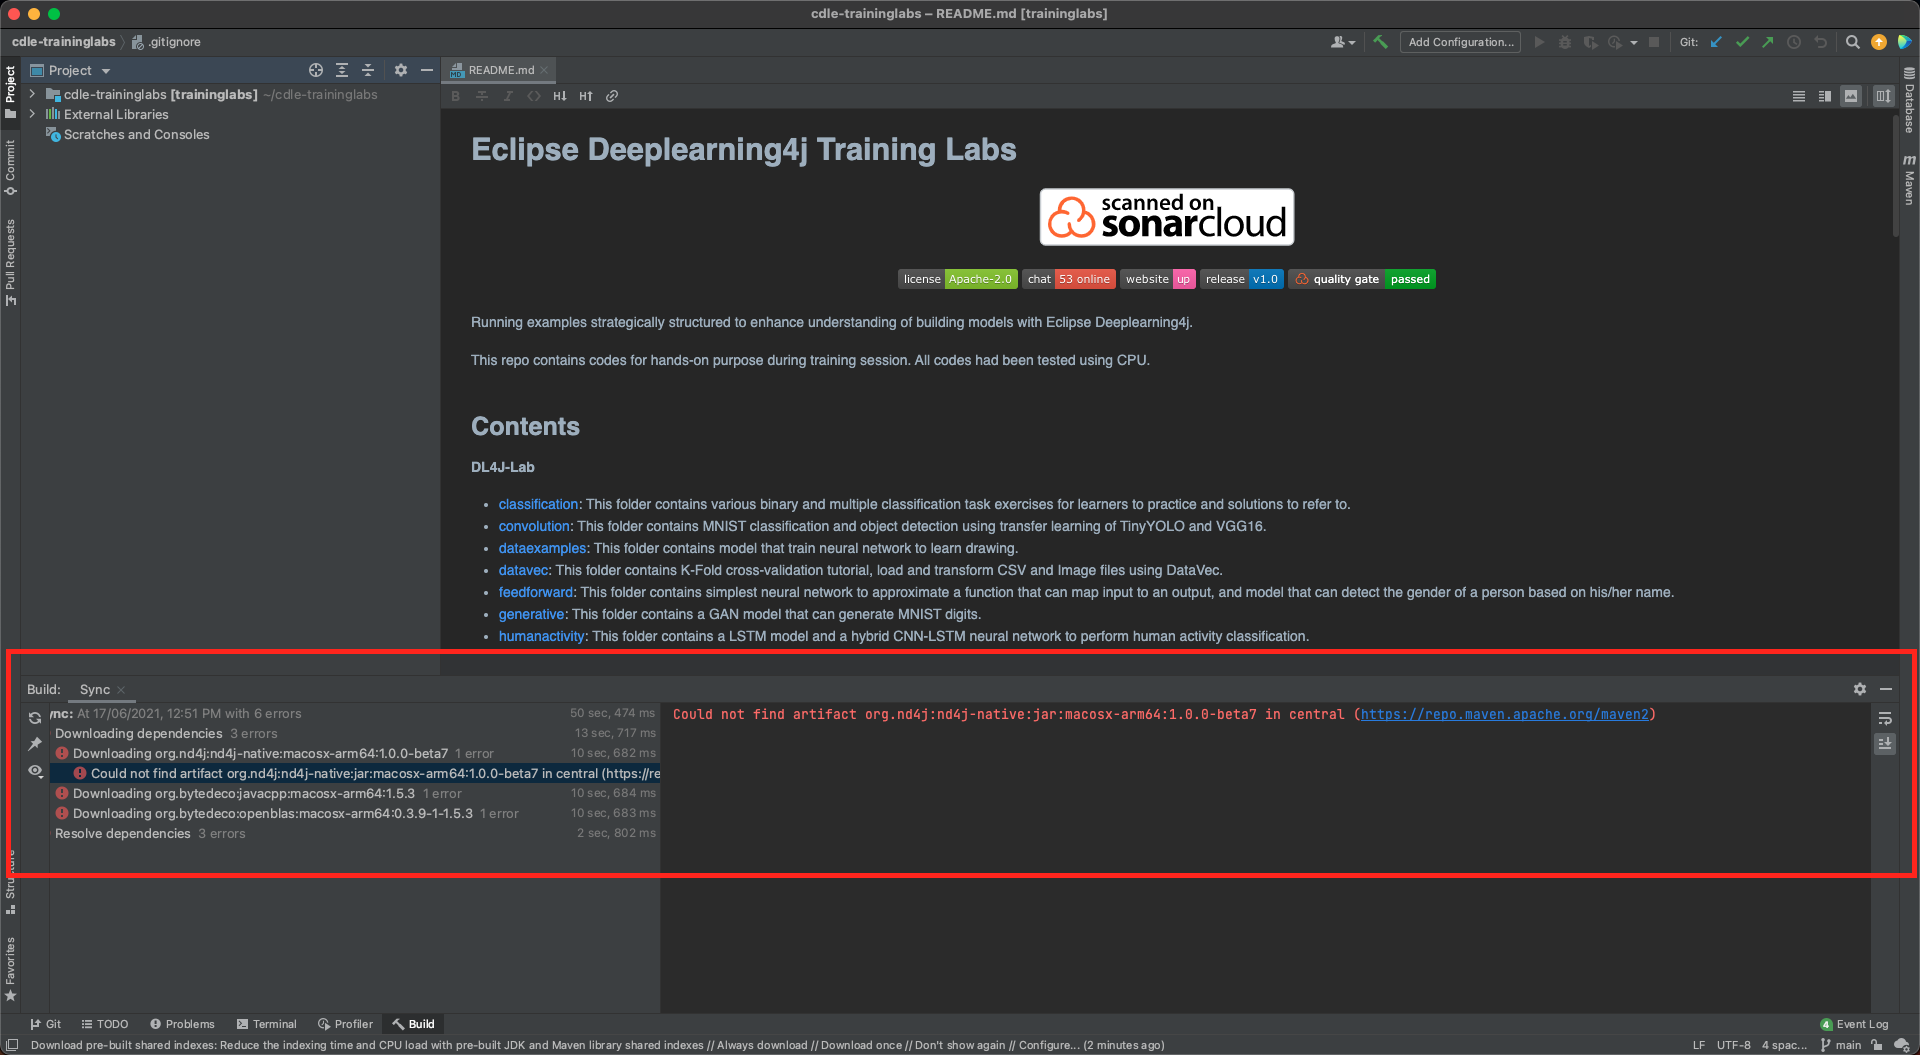Hide the Project tool window
Viewport: 1920px width, 1055px height.
pyautogui.click(x=427, y=70)
